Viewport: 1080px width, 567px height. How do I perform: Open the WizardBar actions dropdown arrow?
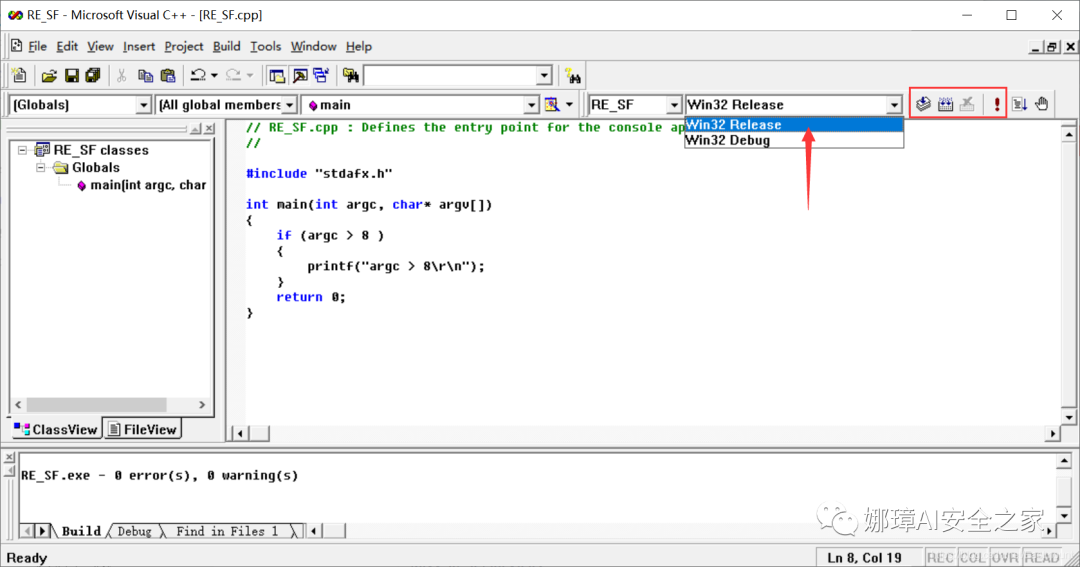click(x=570, y=105)
